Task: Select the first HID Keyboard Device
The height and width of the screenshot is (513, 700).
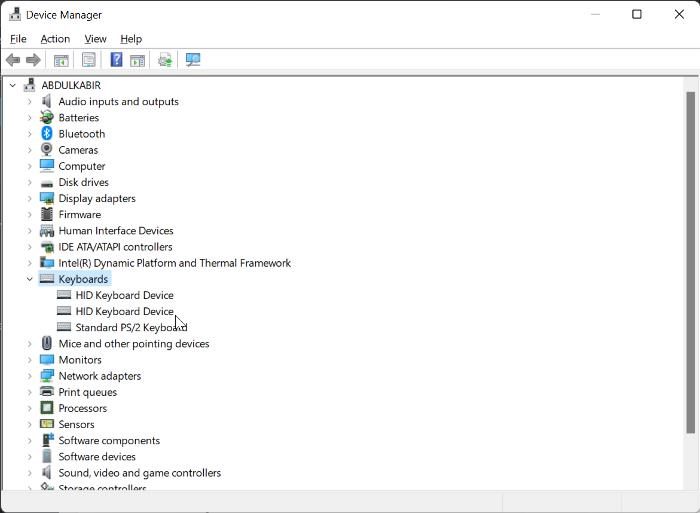Action: coord(125,295)
